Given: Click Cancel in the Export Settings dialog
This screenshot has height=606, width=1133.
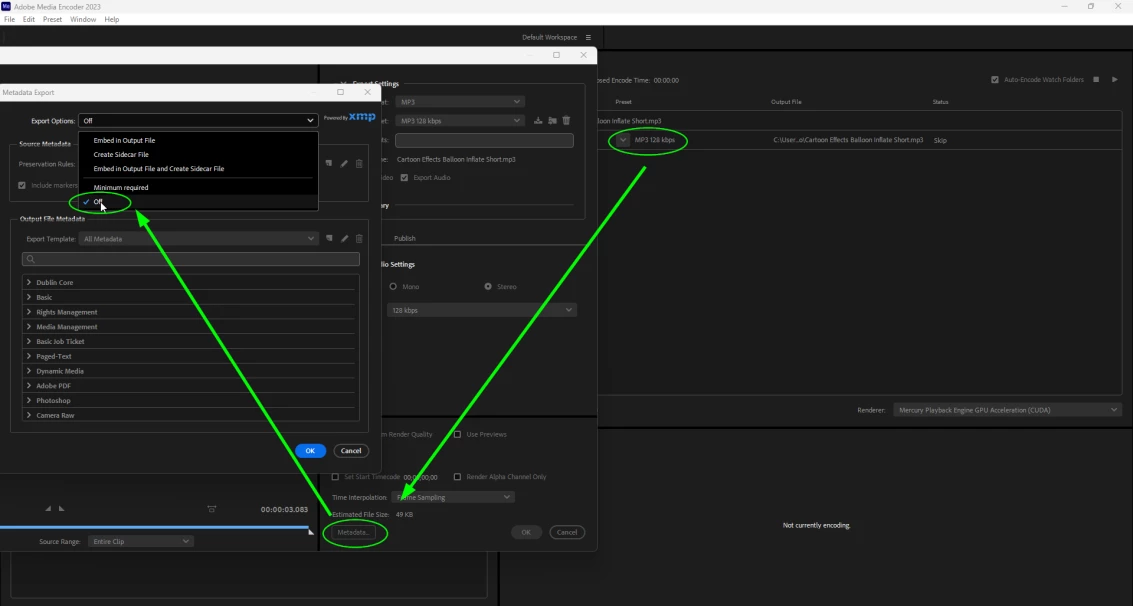Looking at the screenshot, I should click(x=567, y=532).
